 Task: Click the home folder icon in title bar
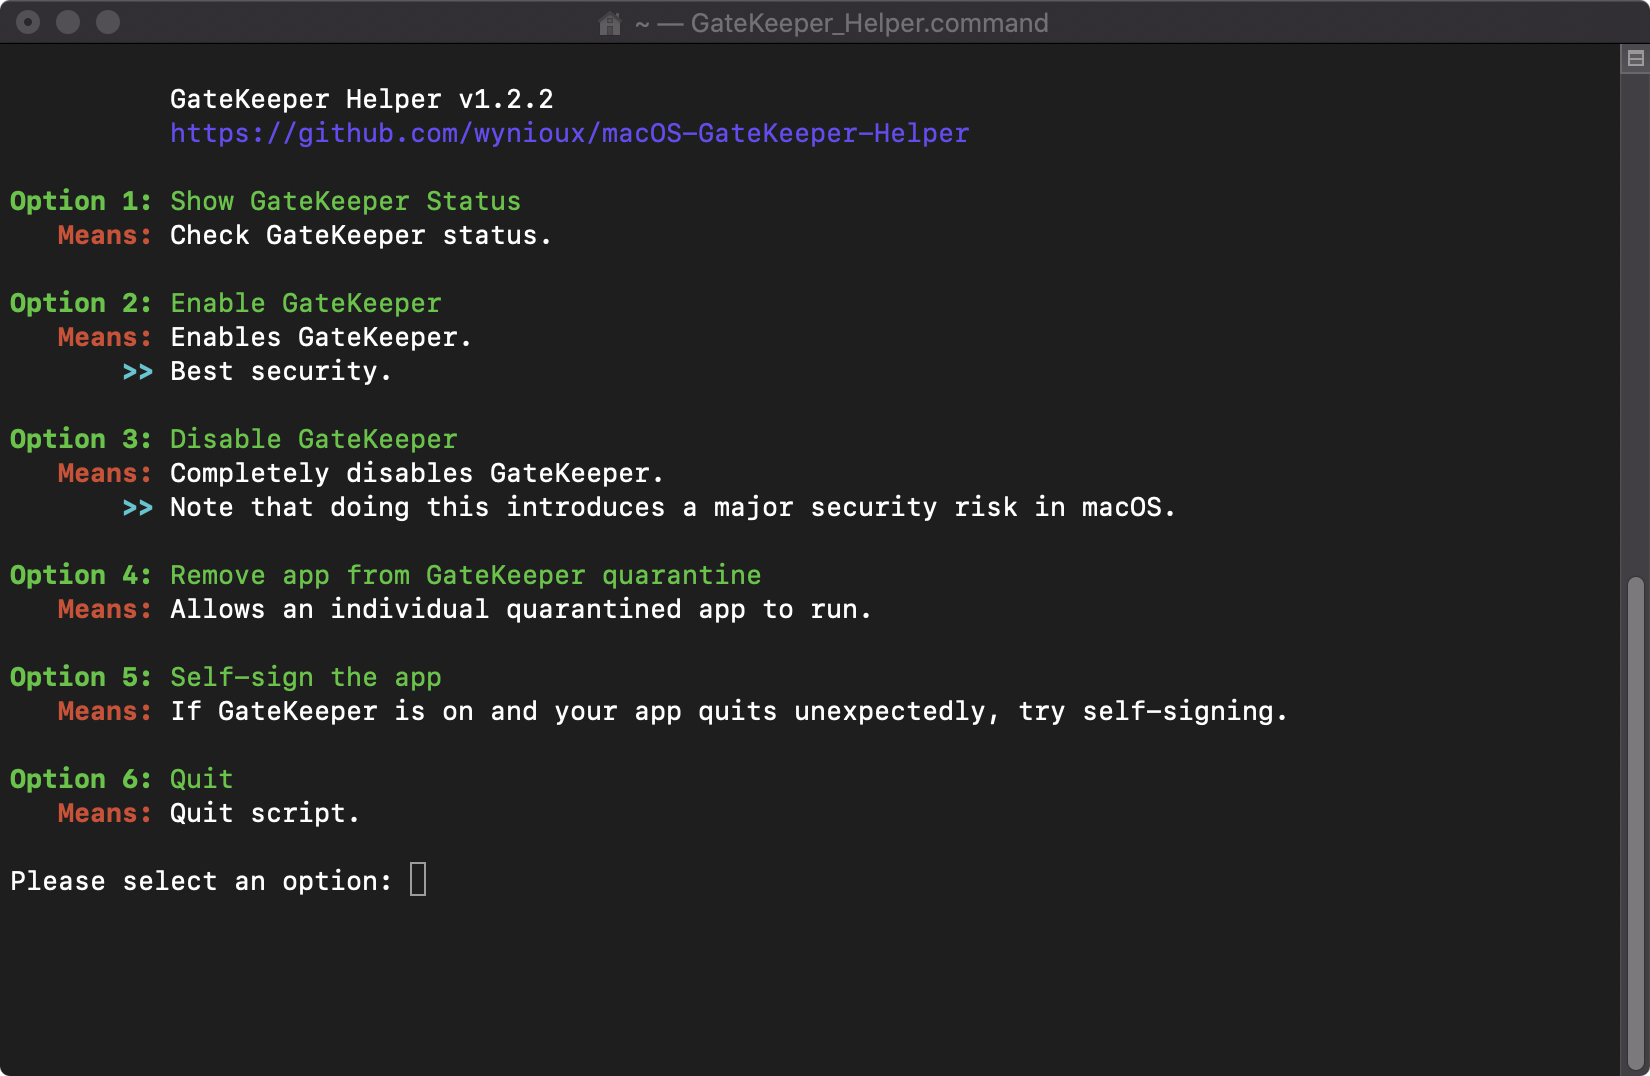(x=610, y=23)
